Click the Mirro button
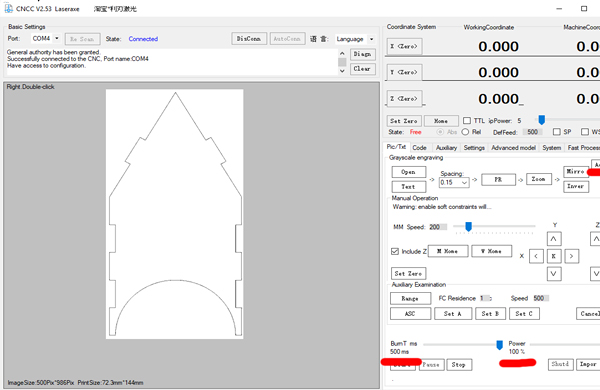The width and height of the screenshot is (600, 390). coord(576,171)
